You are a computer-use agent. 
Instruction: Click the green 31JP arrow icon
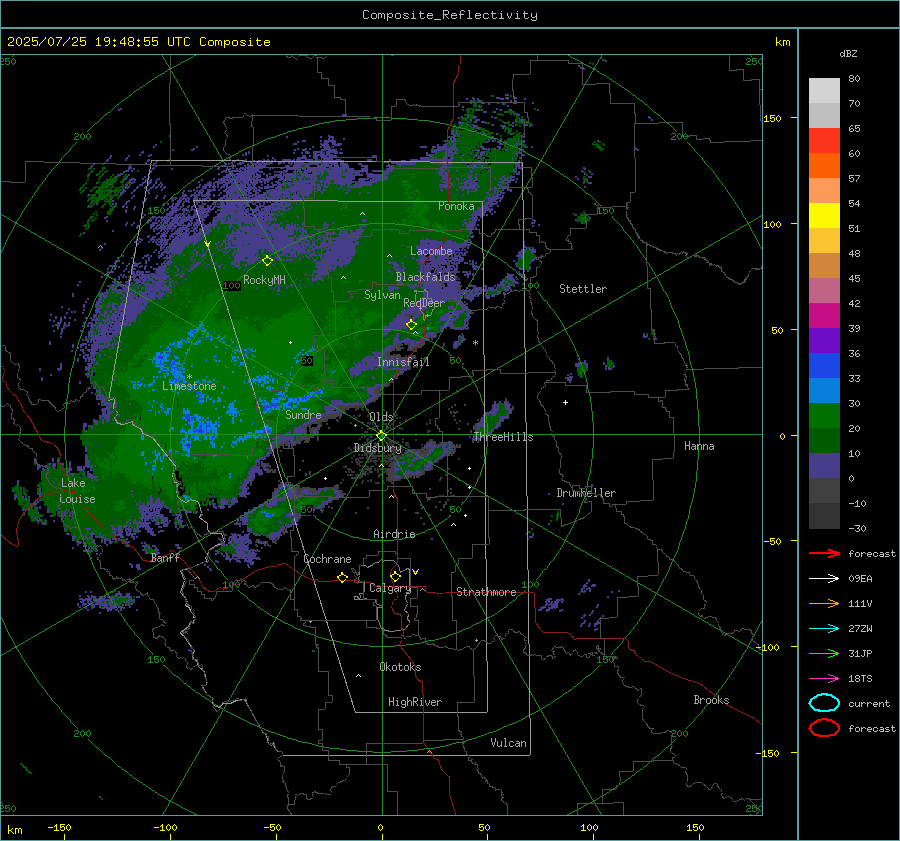[x=824, y=653]
